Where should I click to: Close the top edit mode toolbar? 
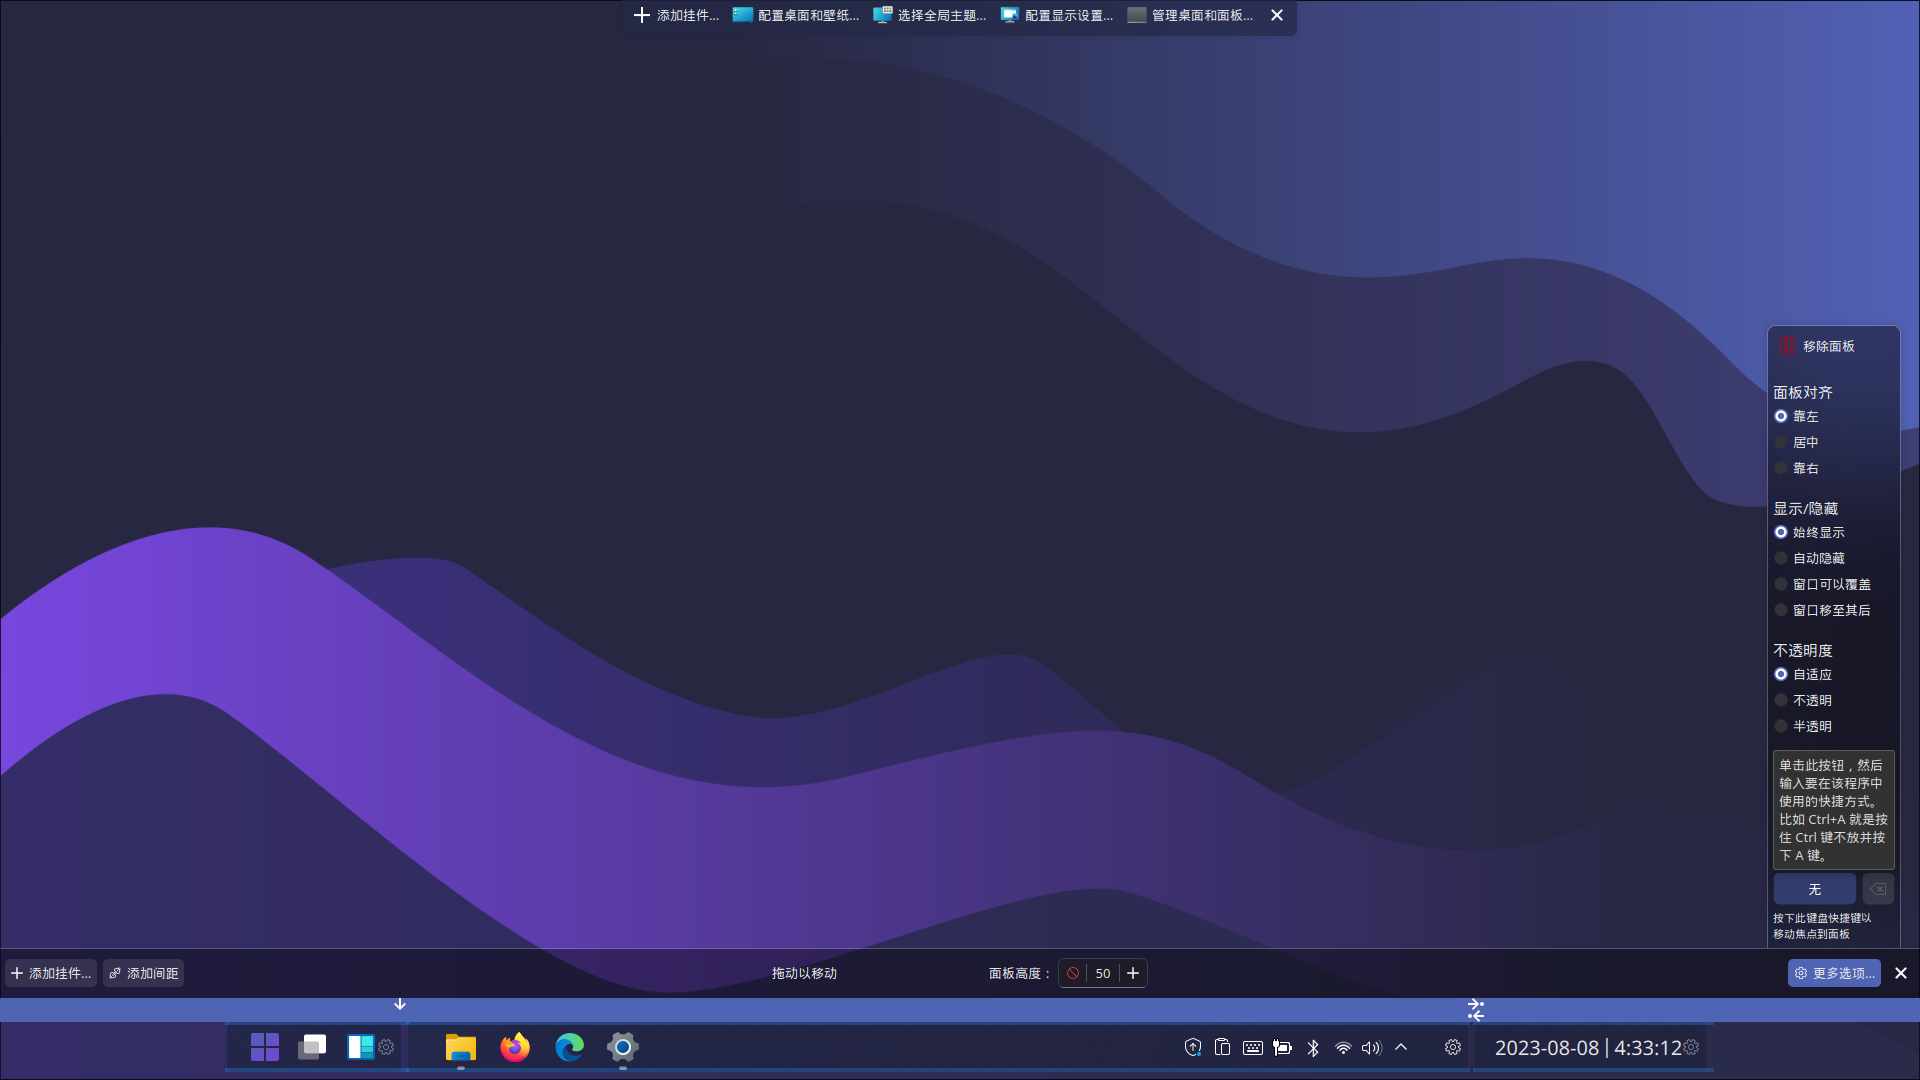coord(1277,15)
